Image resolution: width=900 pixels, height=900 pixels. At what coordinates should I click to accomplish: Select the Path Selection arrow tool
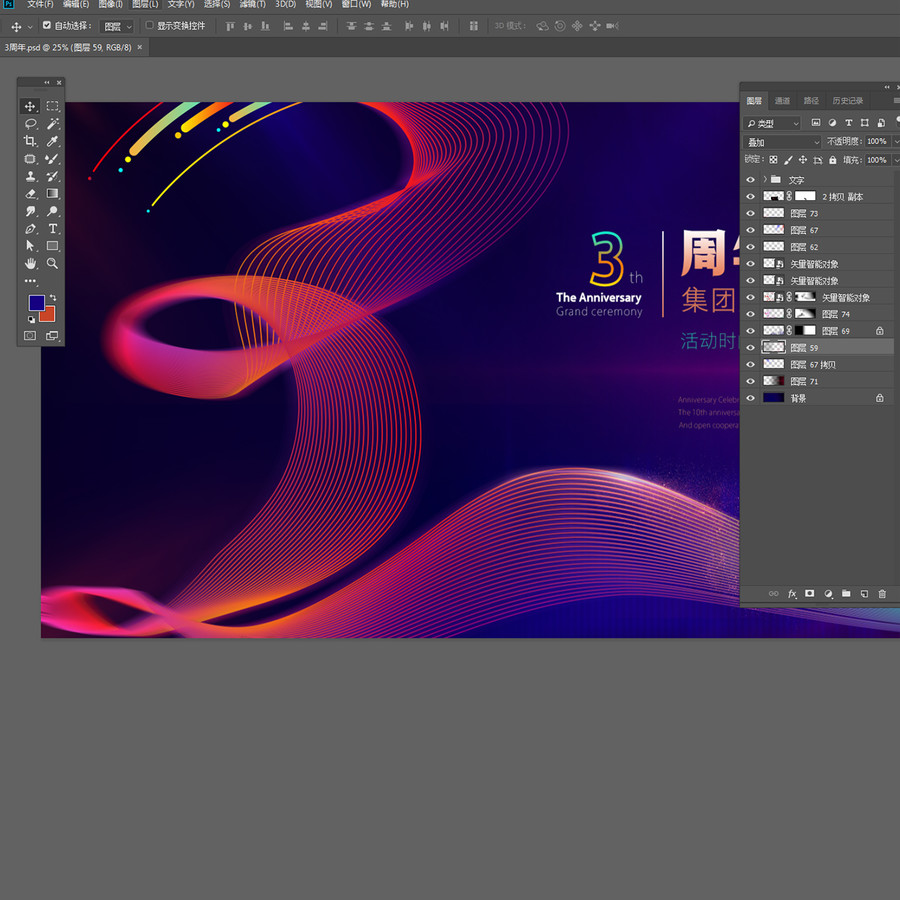point(30,246)
